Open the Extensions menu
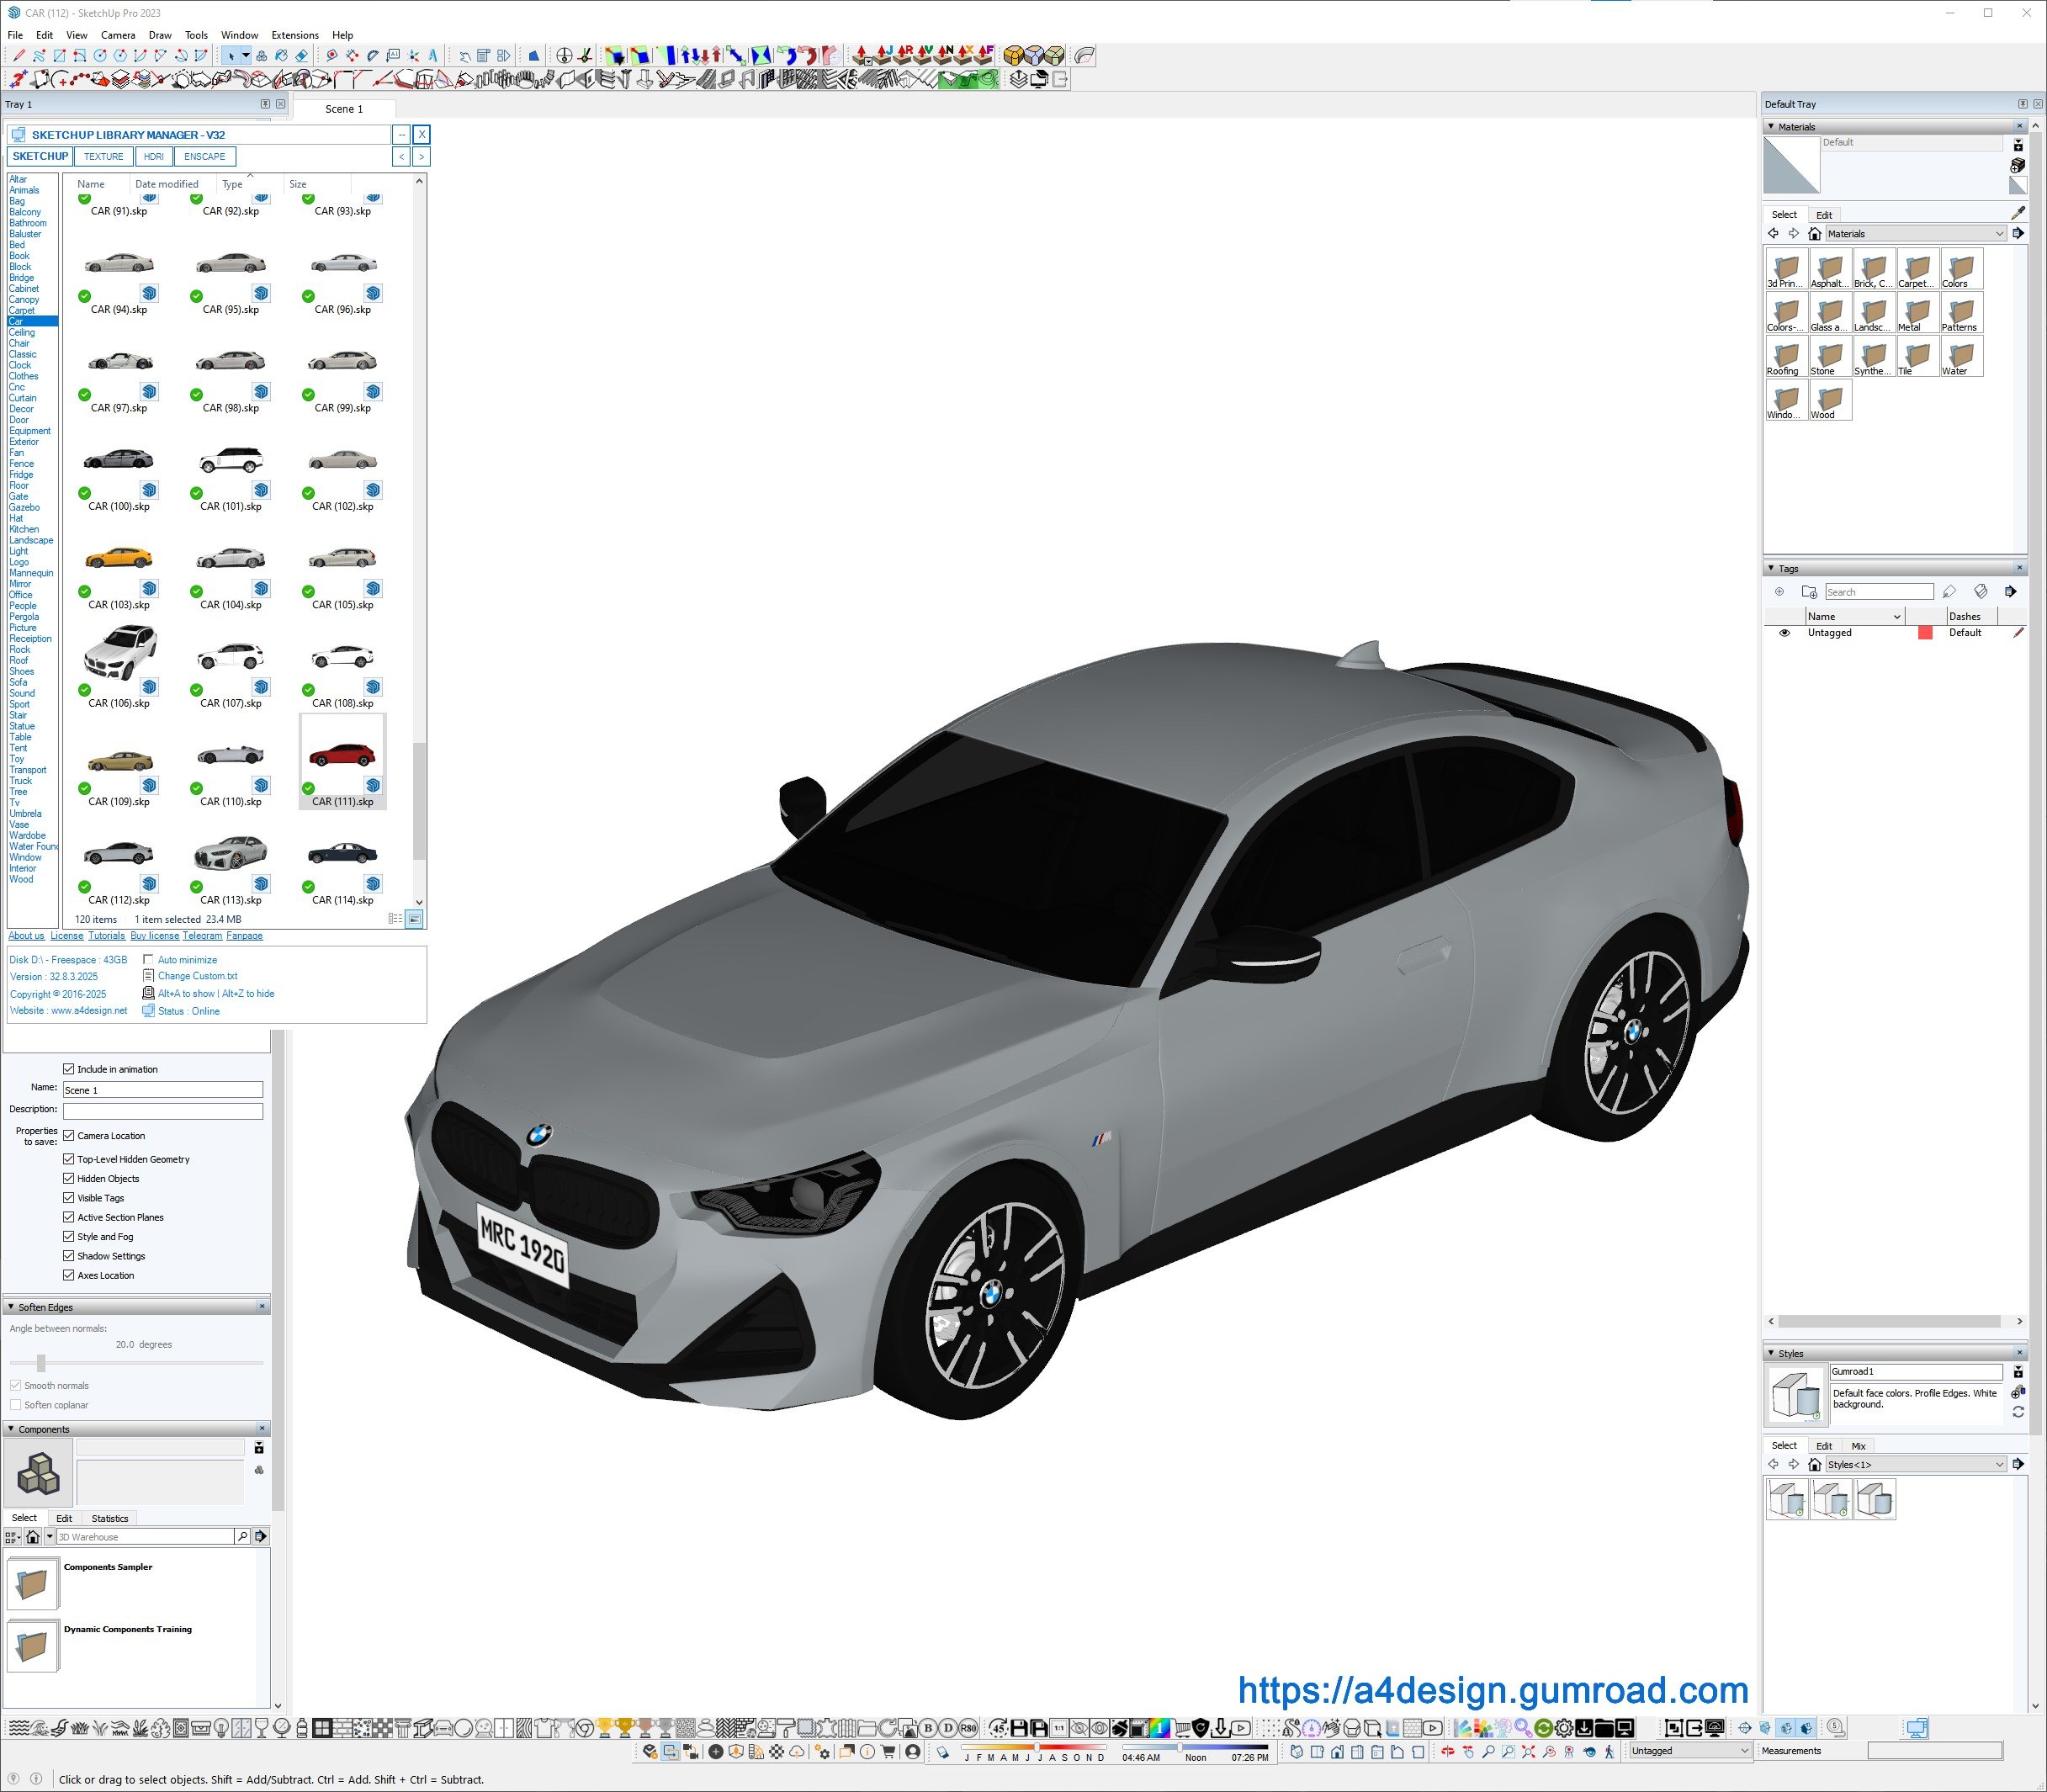The image size is (2047, 1792). click(295, 35)
